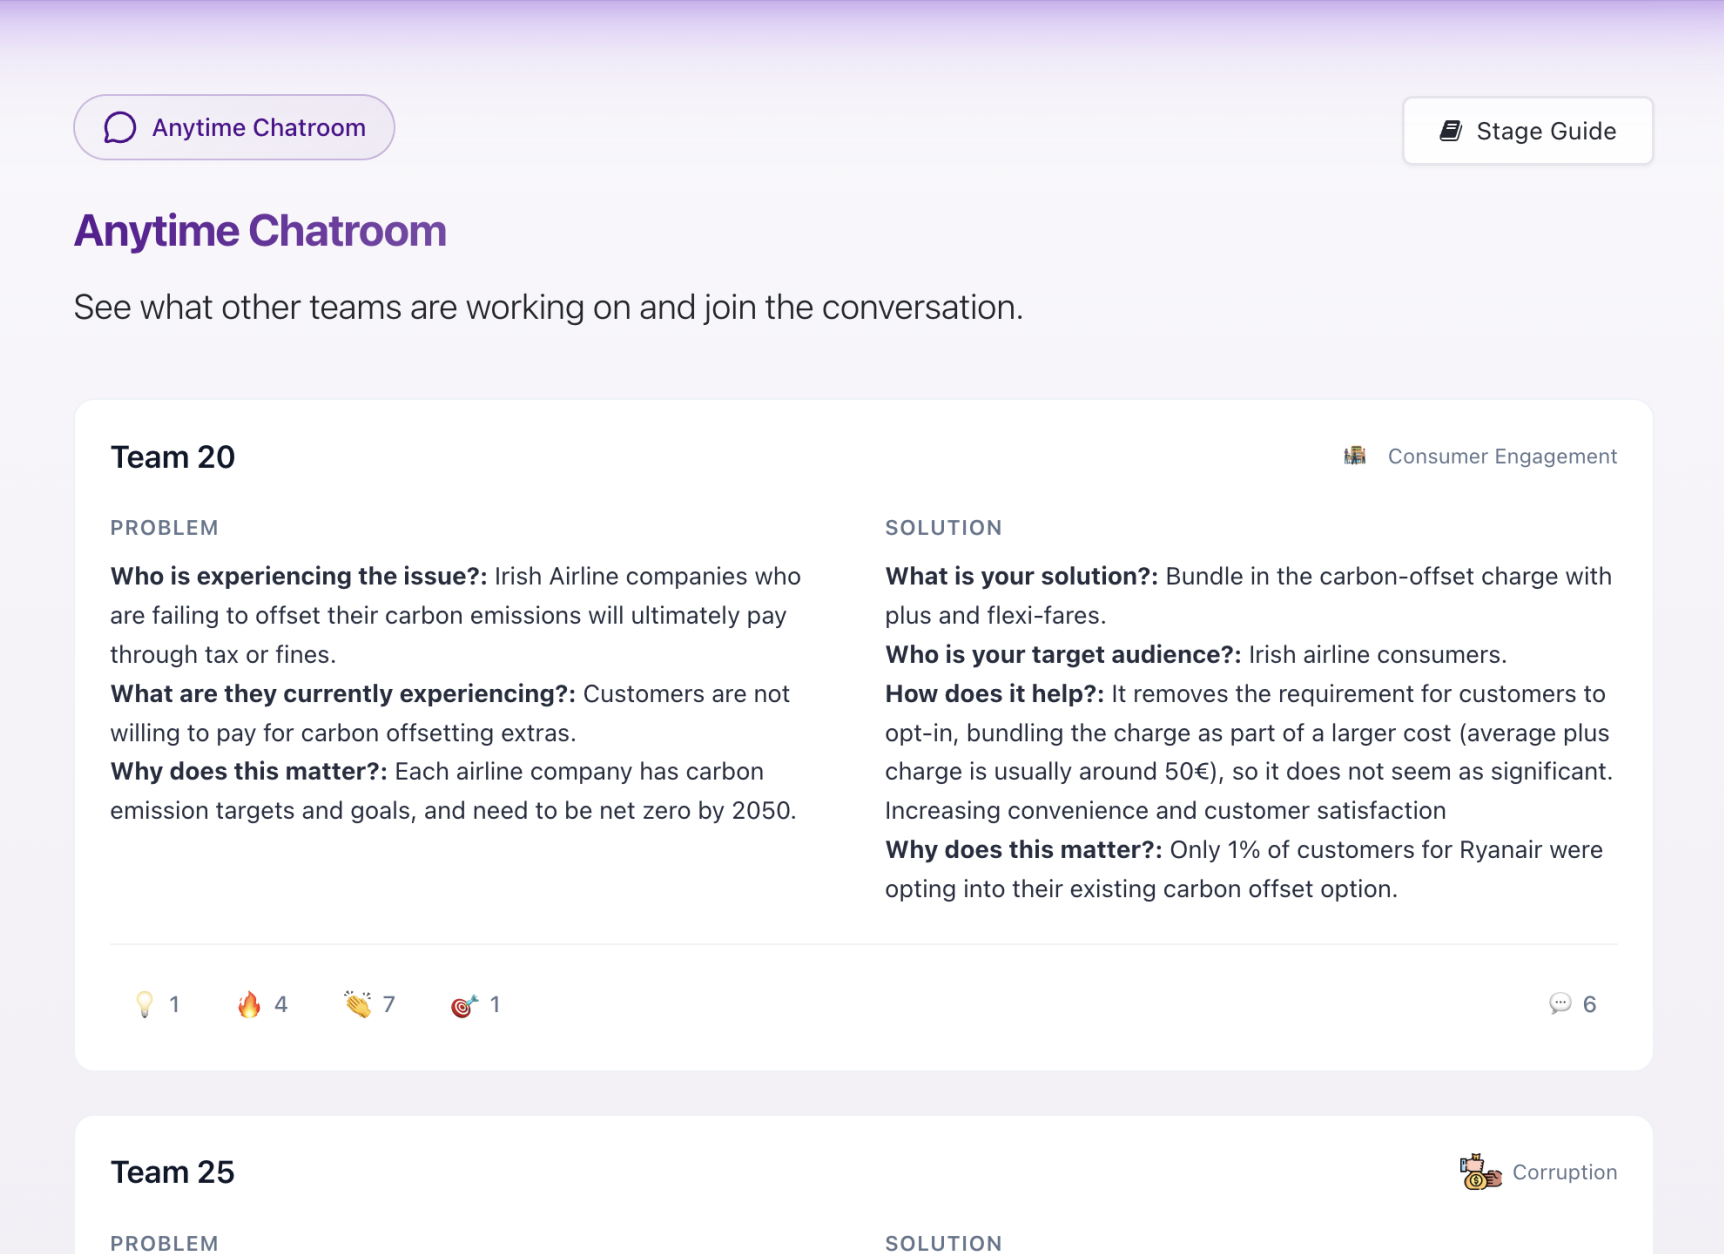Open the Stage Guide button
This screenshot has width=1724, height=1254.
pos(1527,131)
